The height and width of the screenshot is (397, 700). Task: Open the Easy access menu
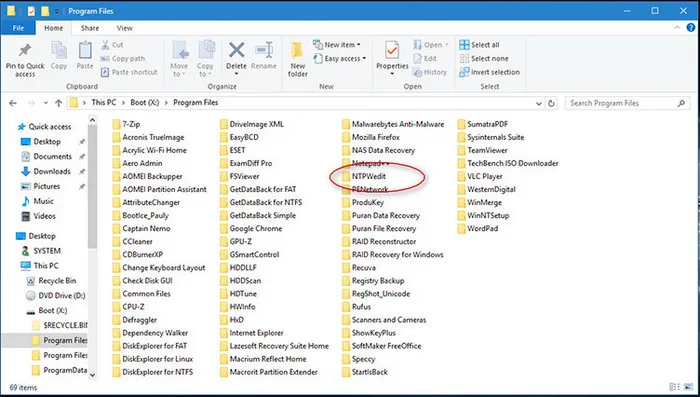pyautogui.click(x=340, y=59)
